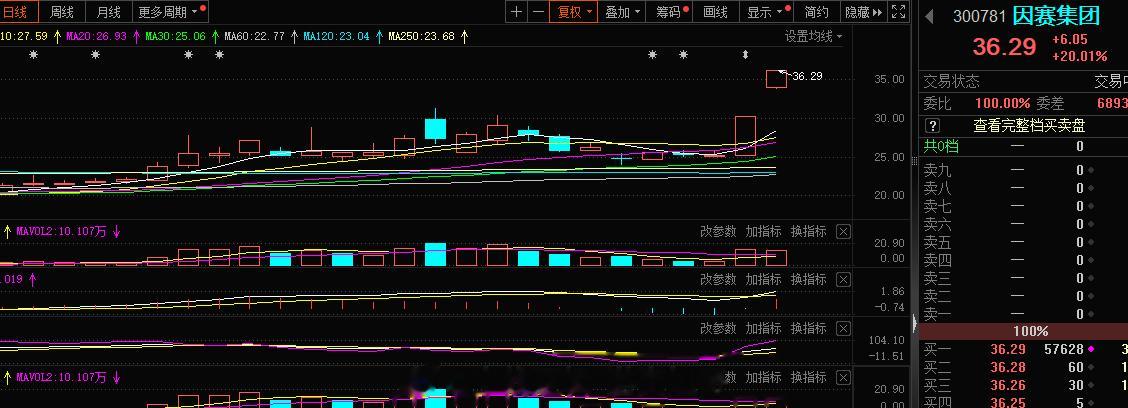1128x408 pixels.
Task: Click the 买三 price 36.26
Action: (x=1008, y=385)
